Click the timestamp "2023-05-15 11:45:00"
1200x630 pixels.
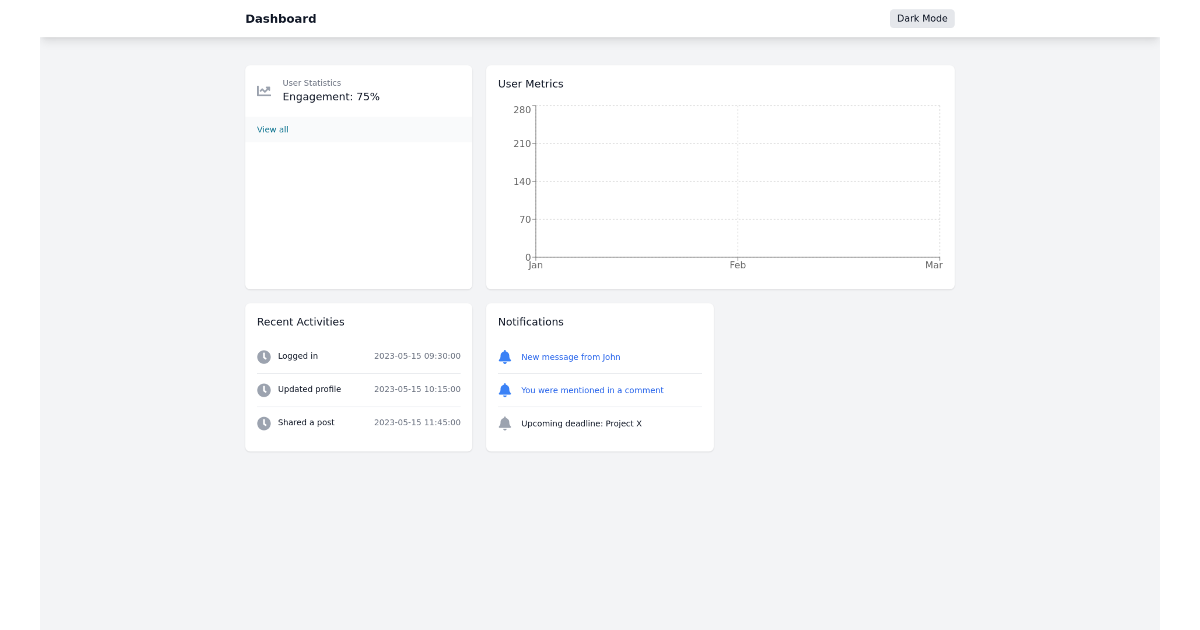coord(417,422)
